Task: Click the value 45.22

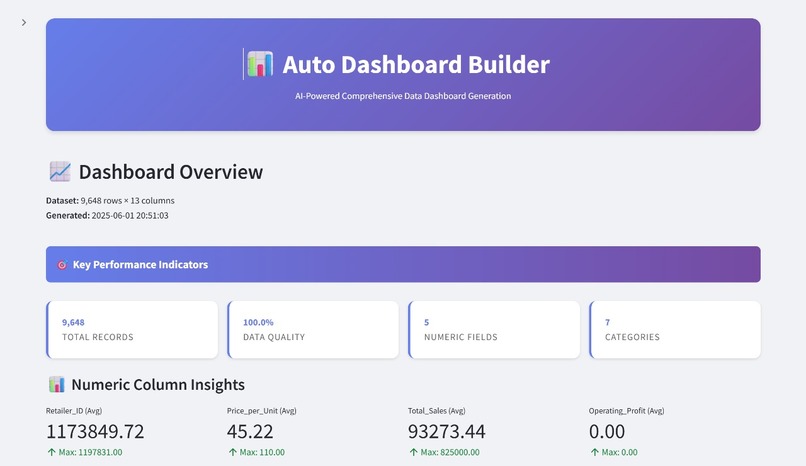Action: [x=250, y=432]
